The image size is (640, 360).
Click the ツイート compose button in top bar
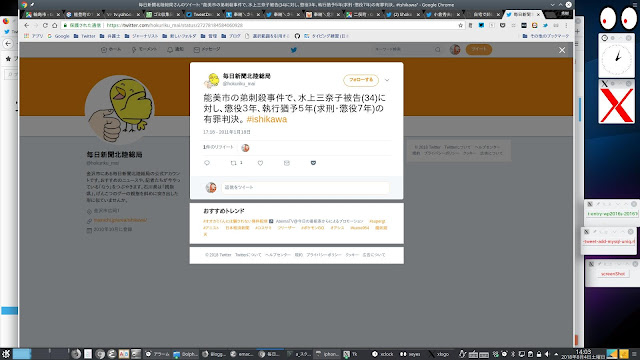point(479,49)
